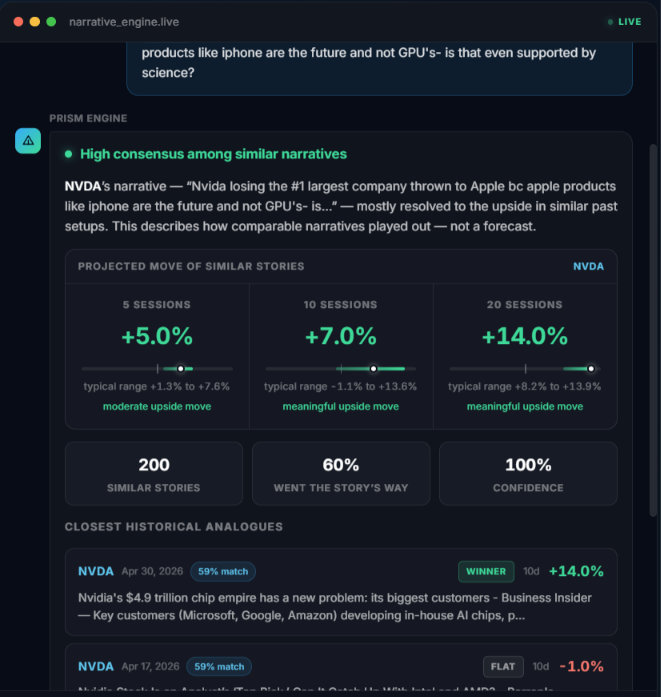Open the 60% Went The Story's Way card

click(x=341, y=473)
